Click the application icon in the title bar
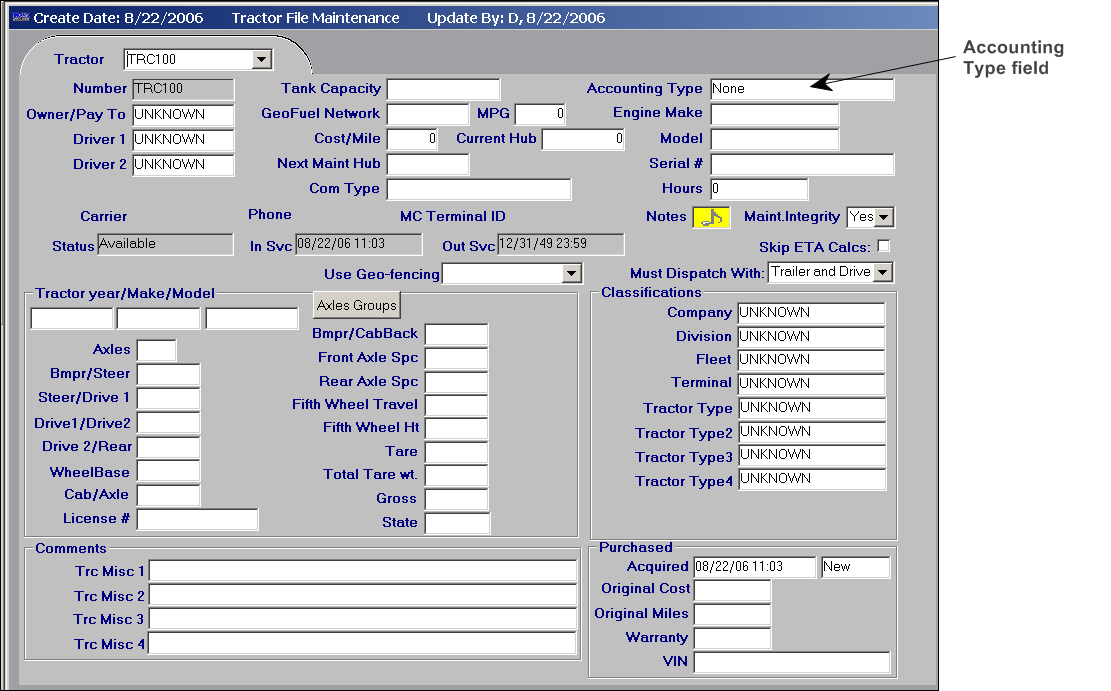1111x691 pixels. point(21,17)
